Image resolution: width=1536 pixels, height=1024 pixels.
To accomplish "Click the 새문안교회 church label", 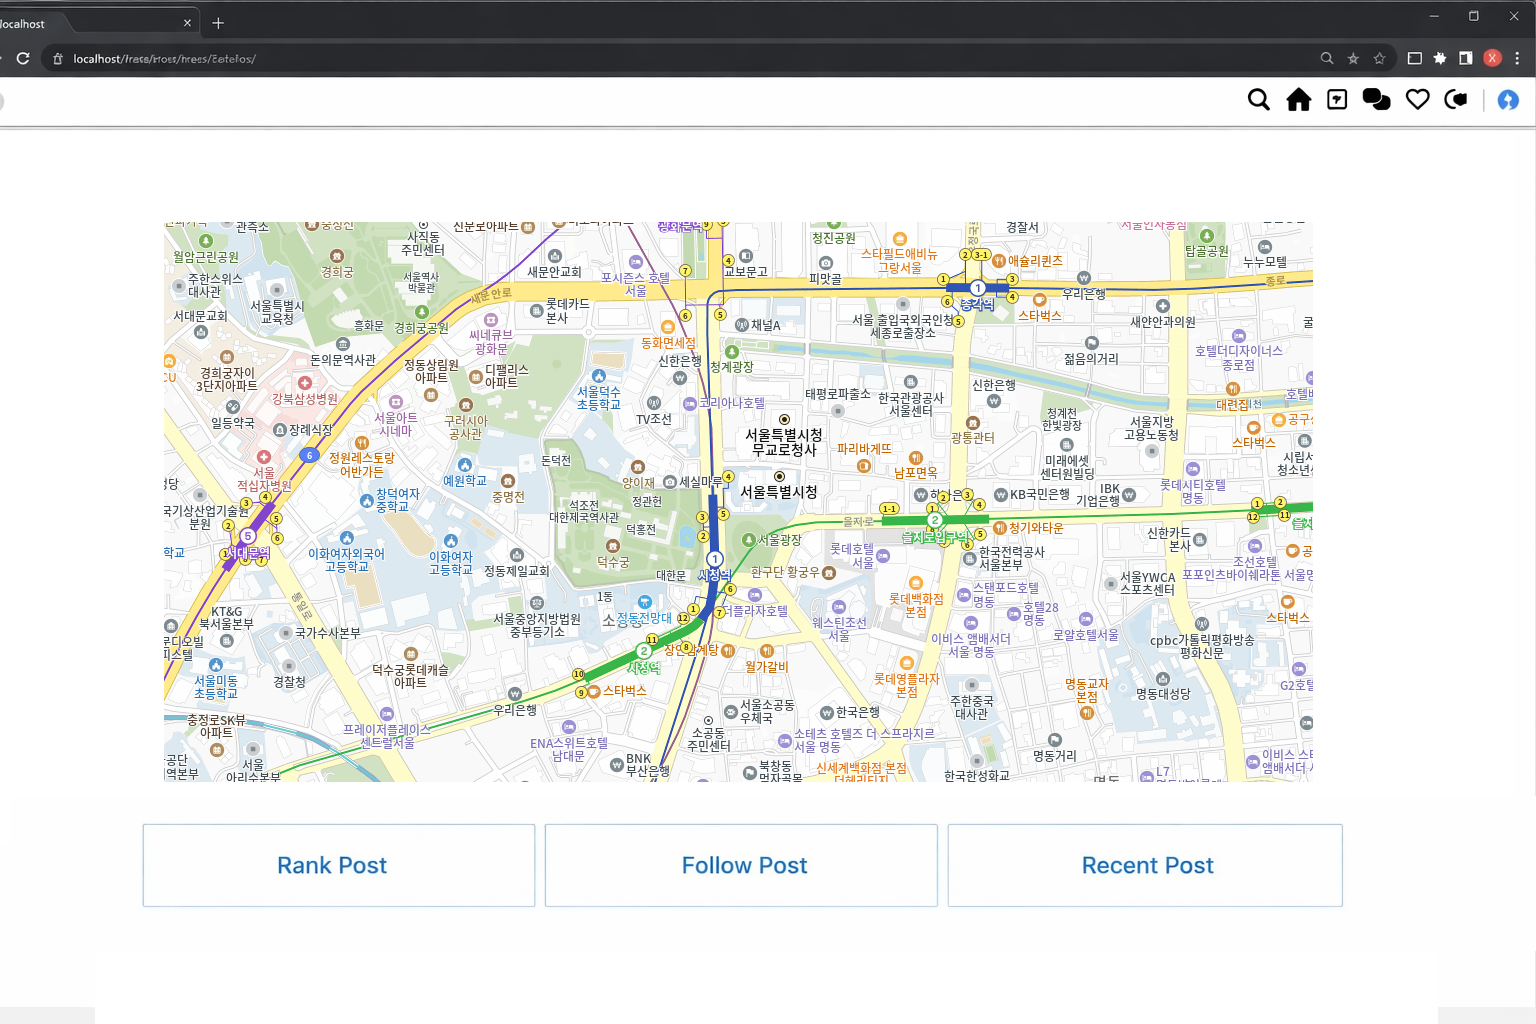I will point(555,272).
